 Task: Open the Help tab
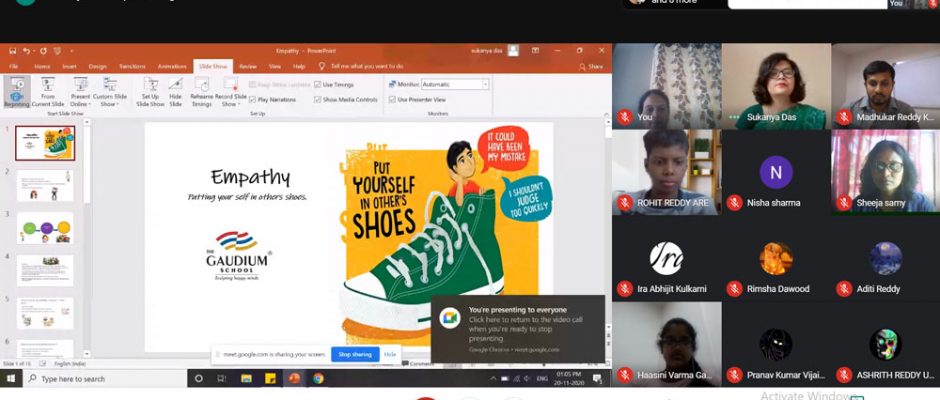coord(299,67)
